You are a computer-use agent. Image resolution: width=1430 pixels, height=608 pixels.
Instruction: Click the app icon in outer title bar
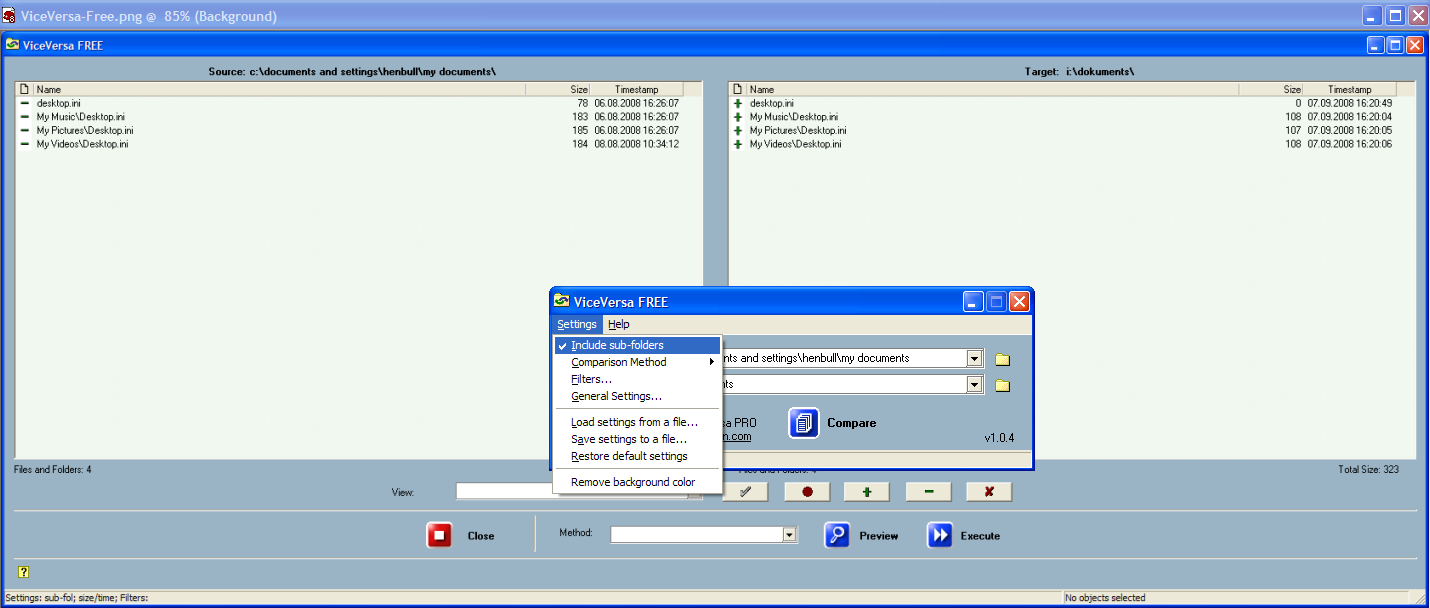(9, 16)
